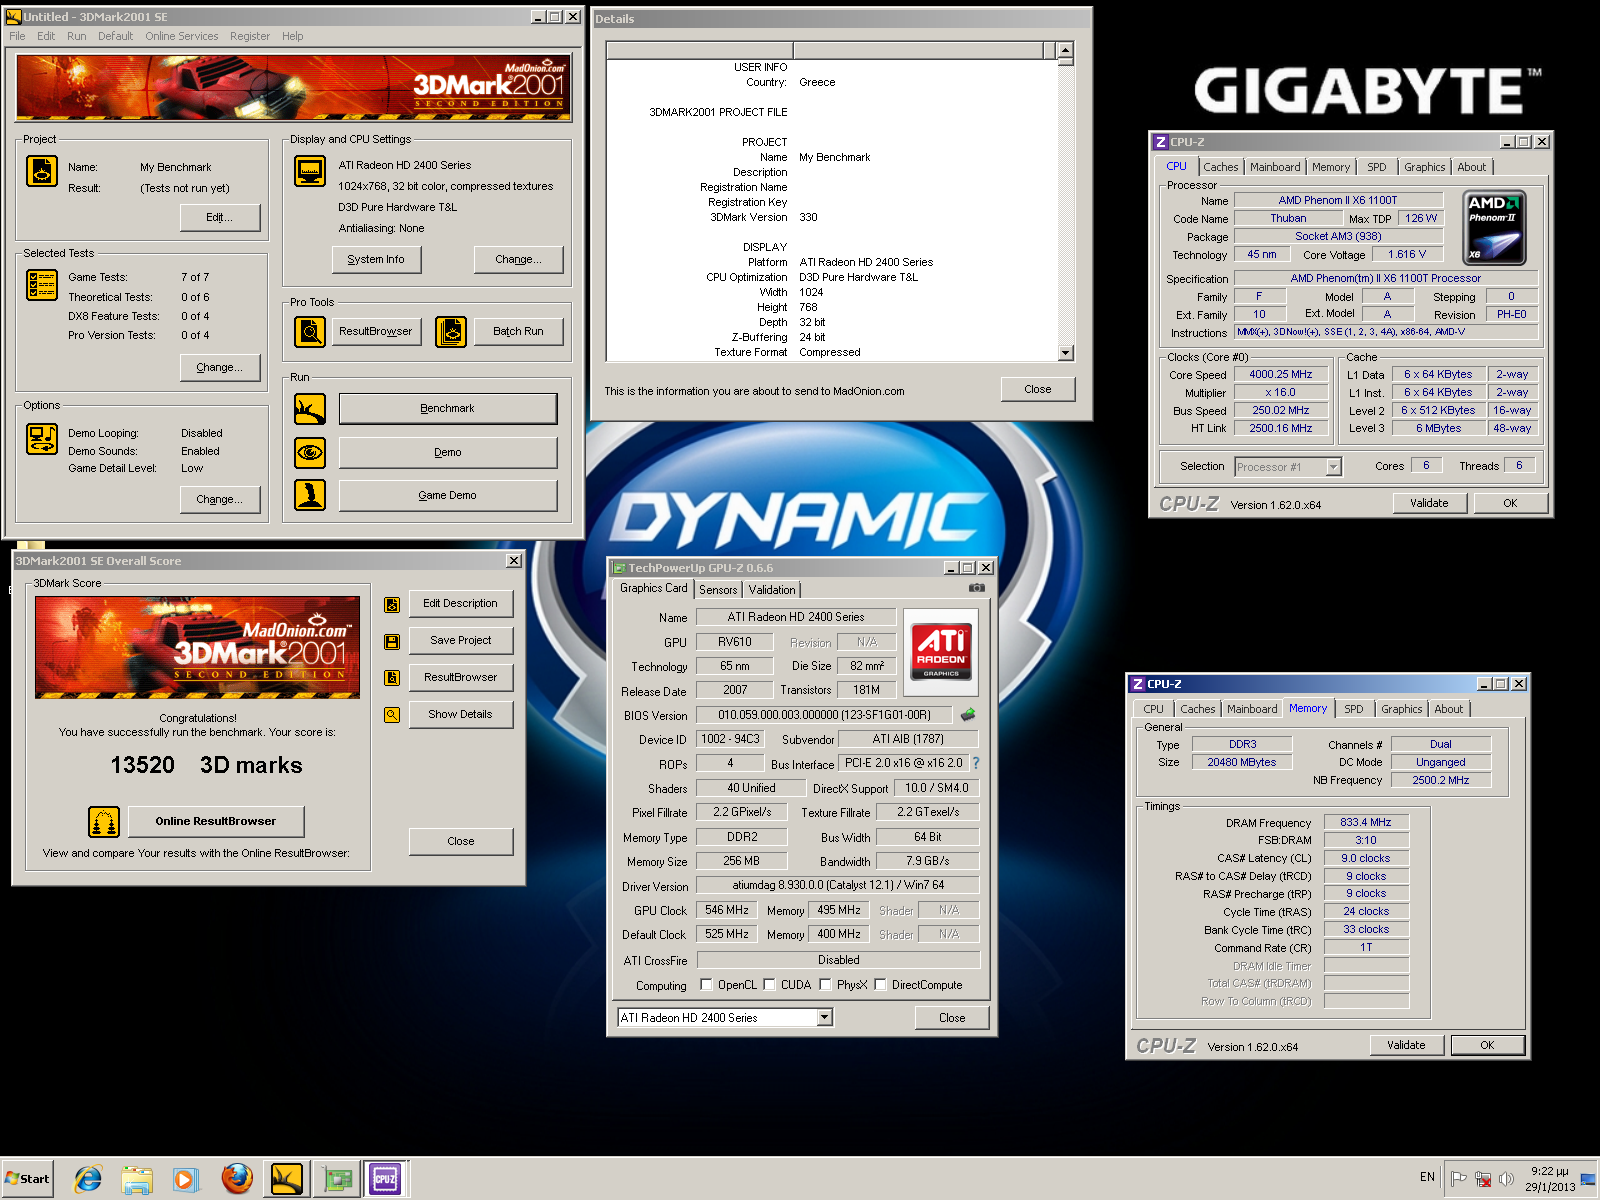Click the Online ResultBrowser icon
The height and width of the screenshot is (1200, 1600).
point(104,822)
